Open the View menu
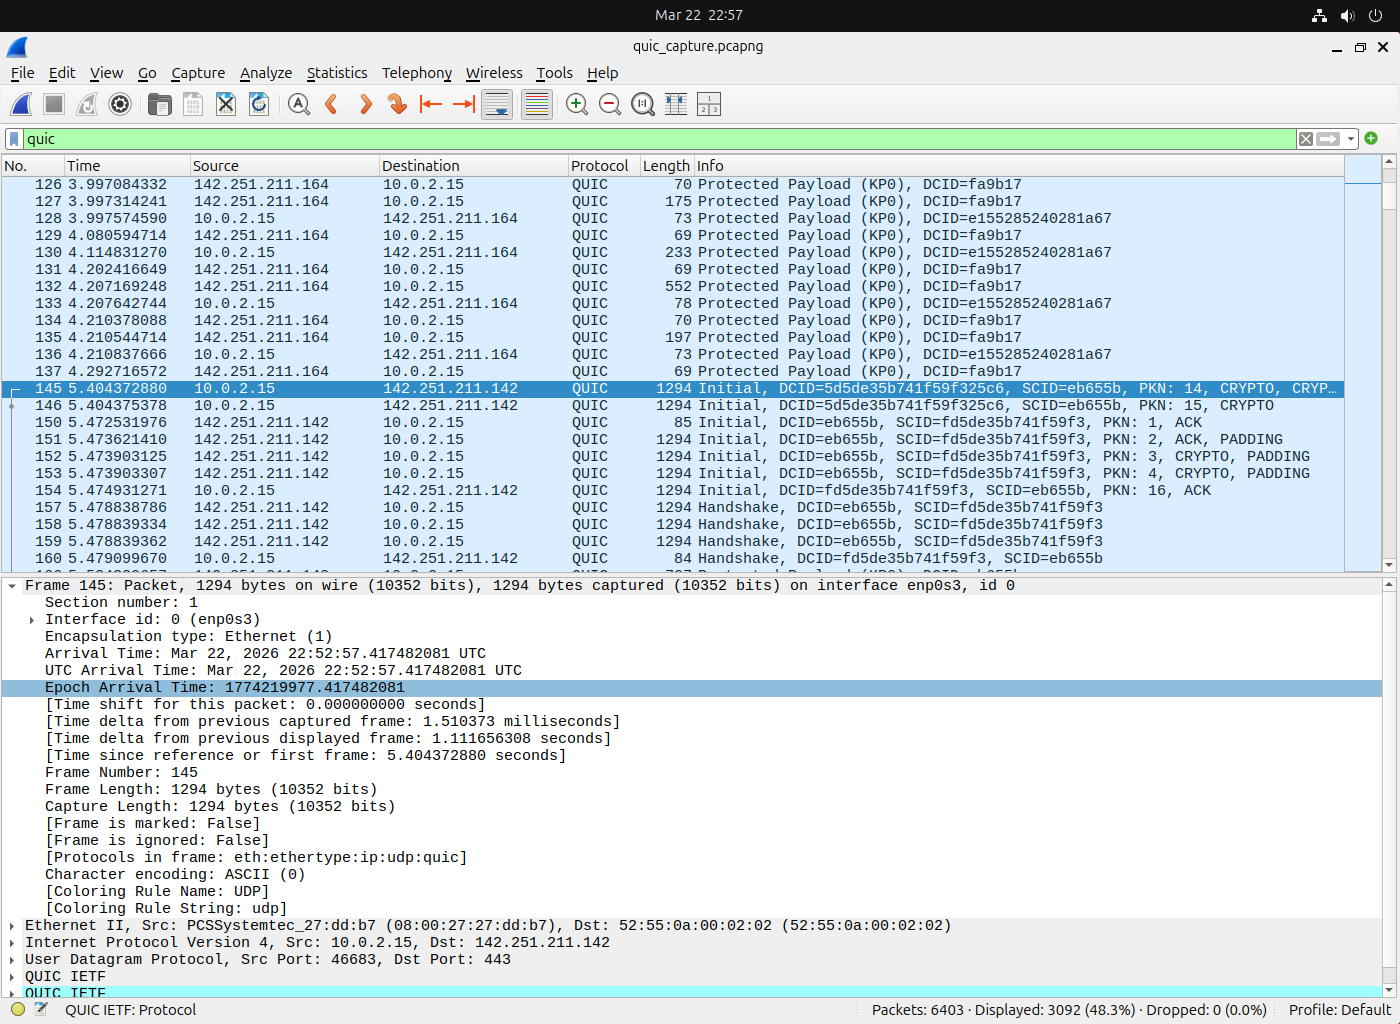 (106, 73)
